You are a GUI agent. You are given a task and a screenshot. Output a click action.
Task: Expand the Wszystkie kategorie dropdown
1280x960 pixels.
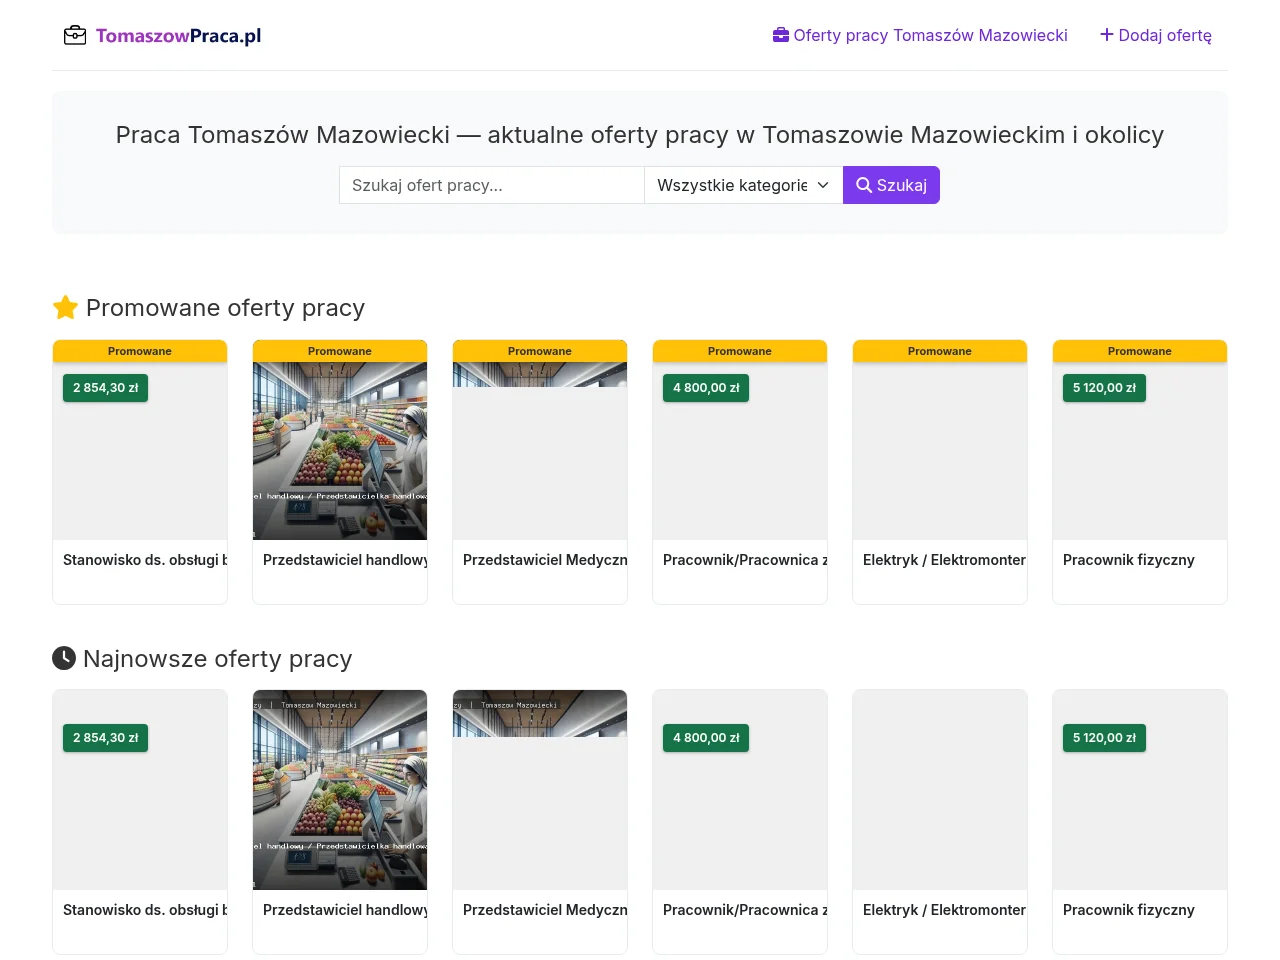744,185
